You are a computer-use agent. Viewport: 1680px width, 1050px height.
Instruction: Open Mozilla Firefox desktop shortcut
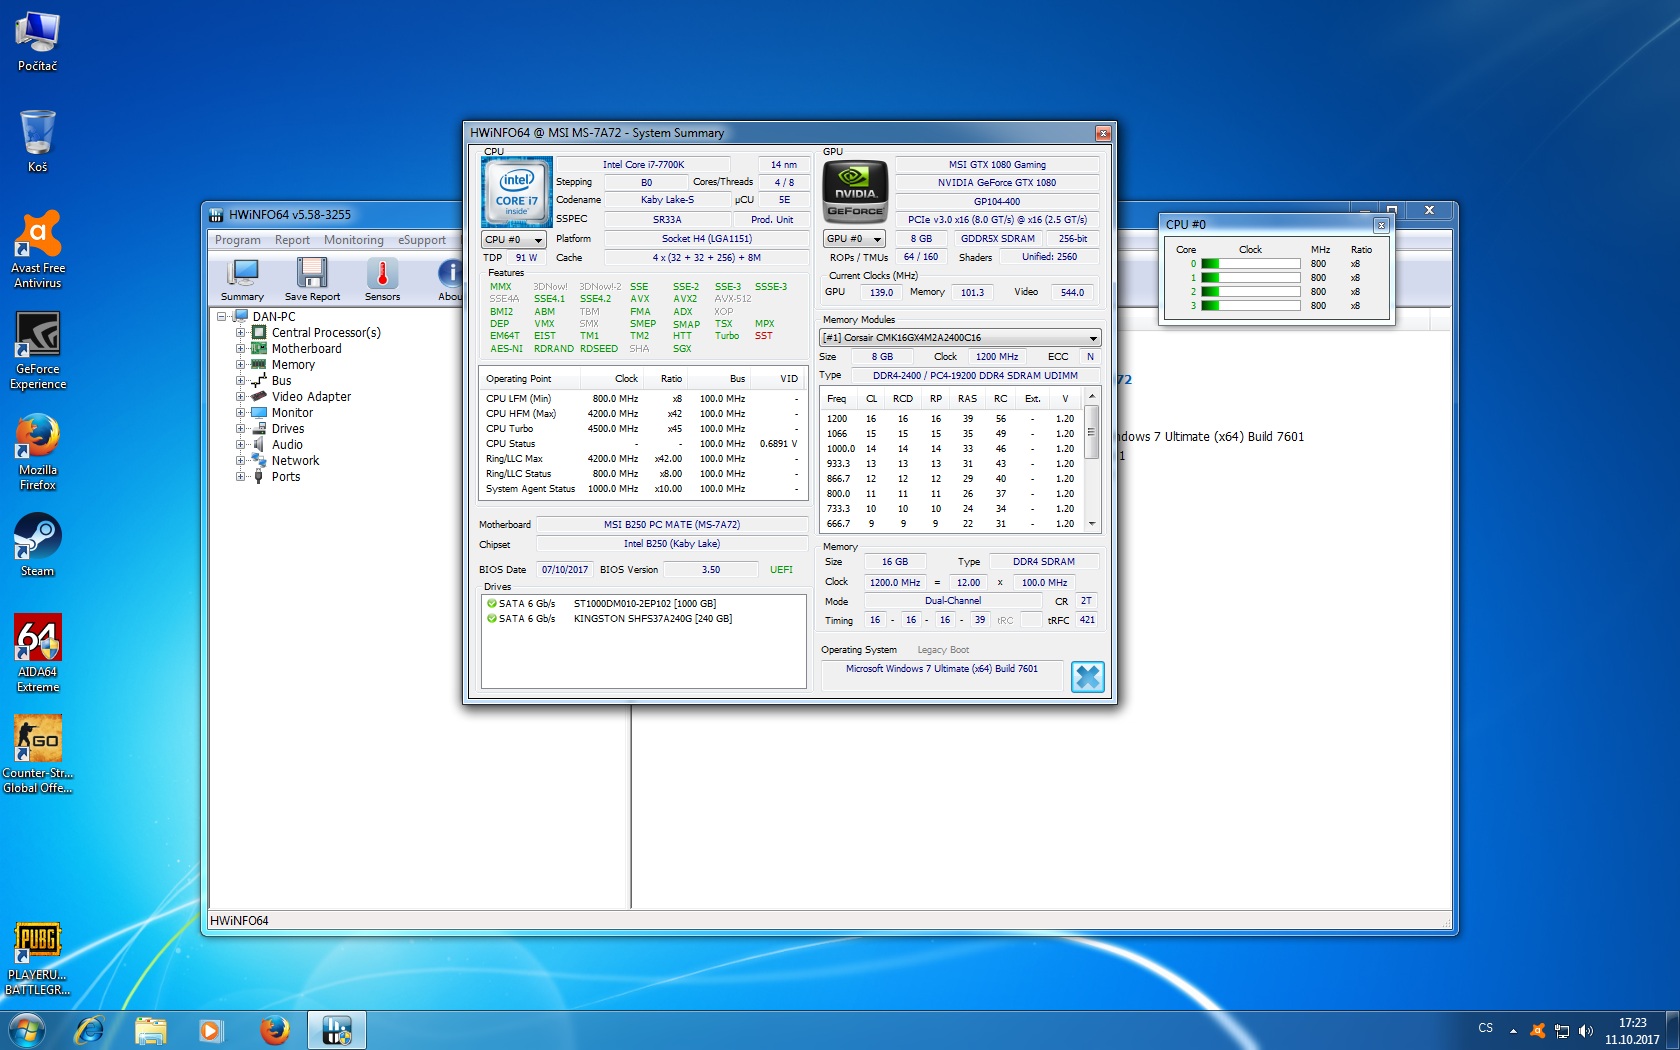[x=38, y=452]
